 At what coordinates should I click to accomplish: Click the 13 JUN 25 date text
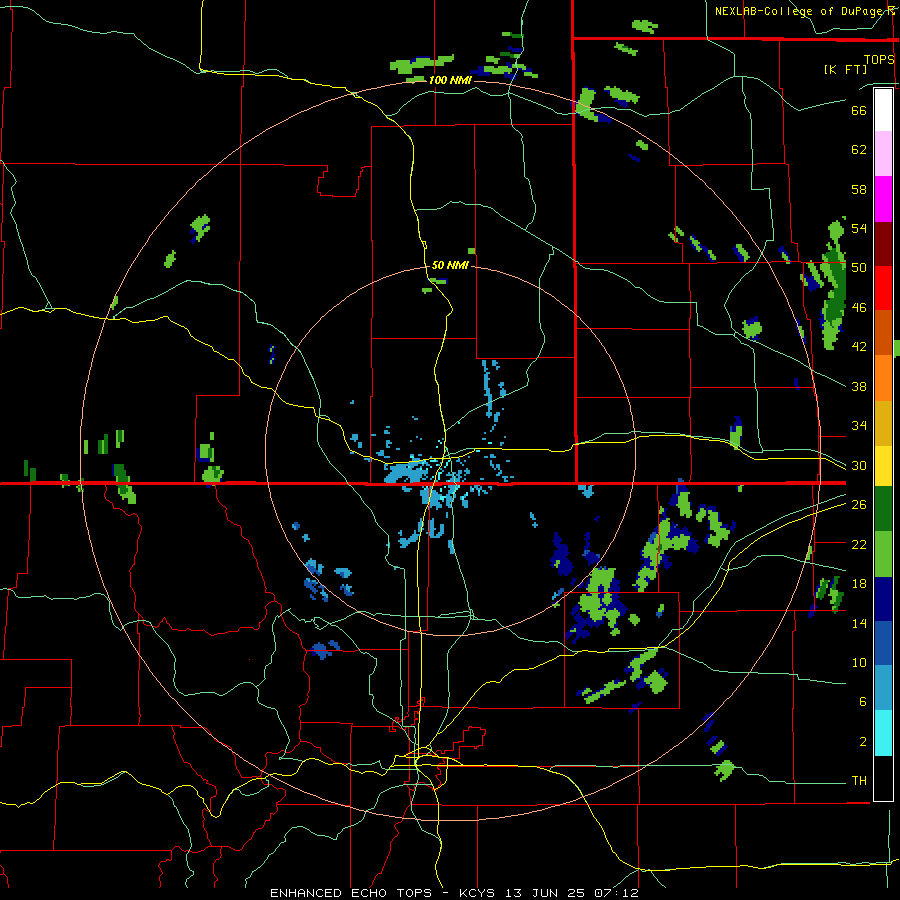[x=545, y=893]
